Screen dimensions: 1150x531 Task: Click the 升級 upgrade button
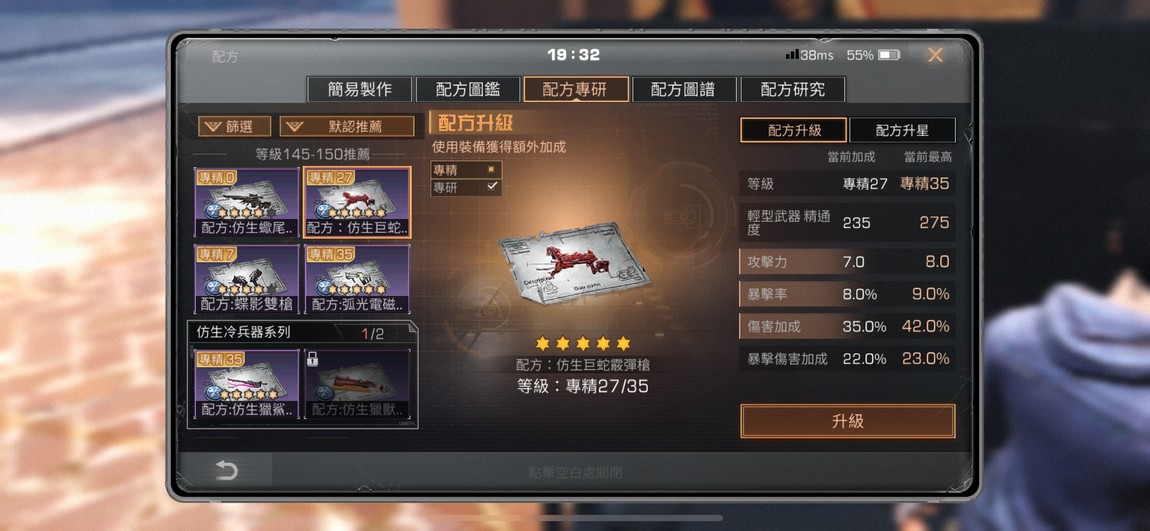point(848,421)
